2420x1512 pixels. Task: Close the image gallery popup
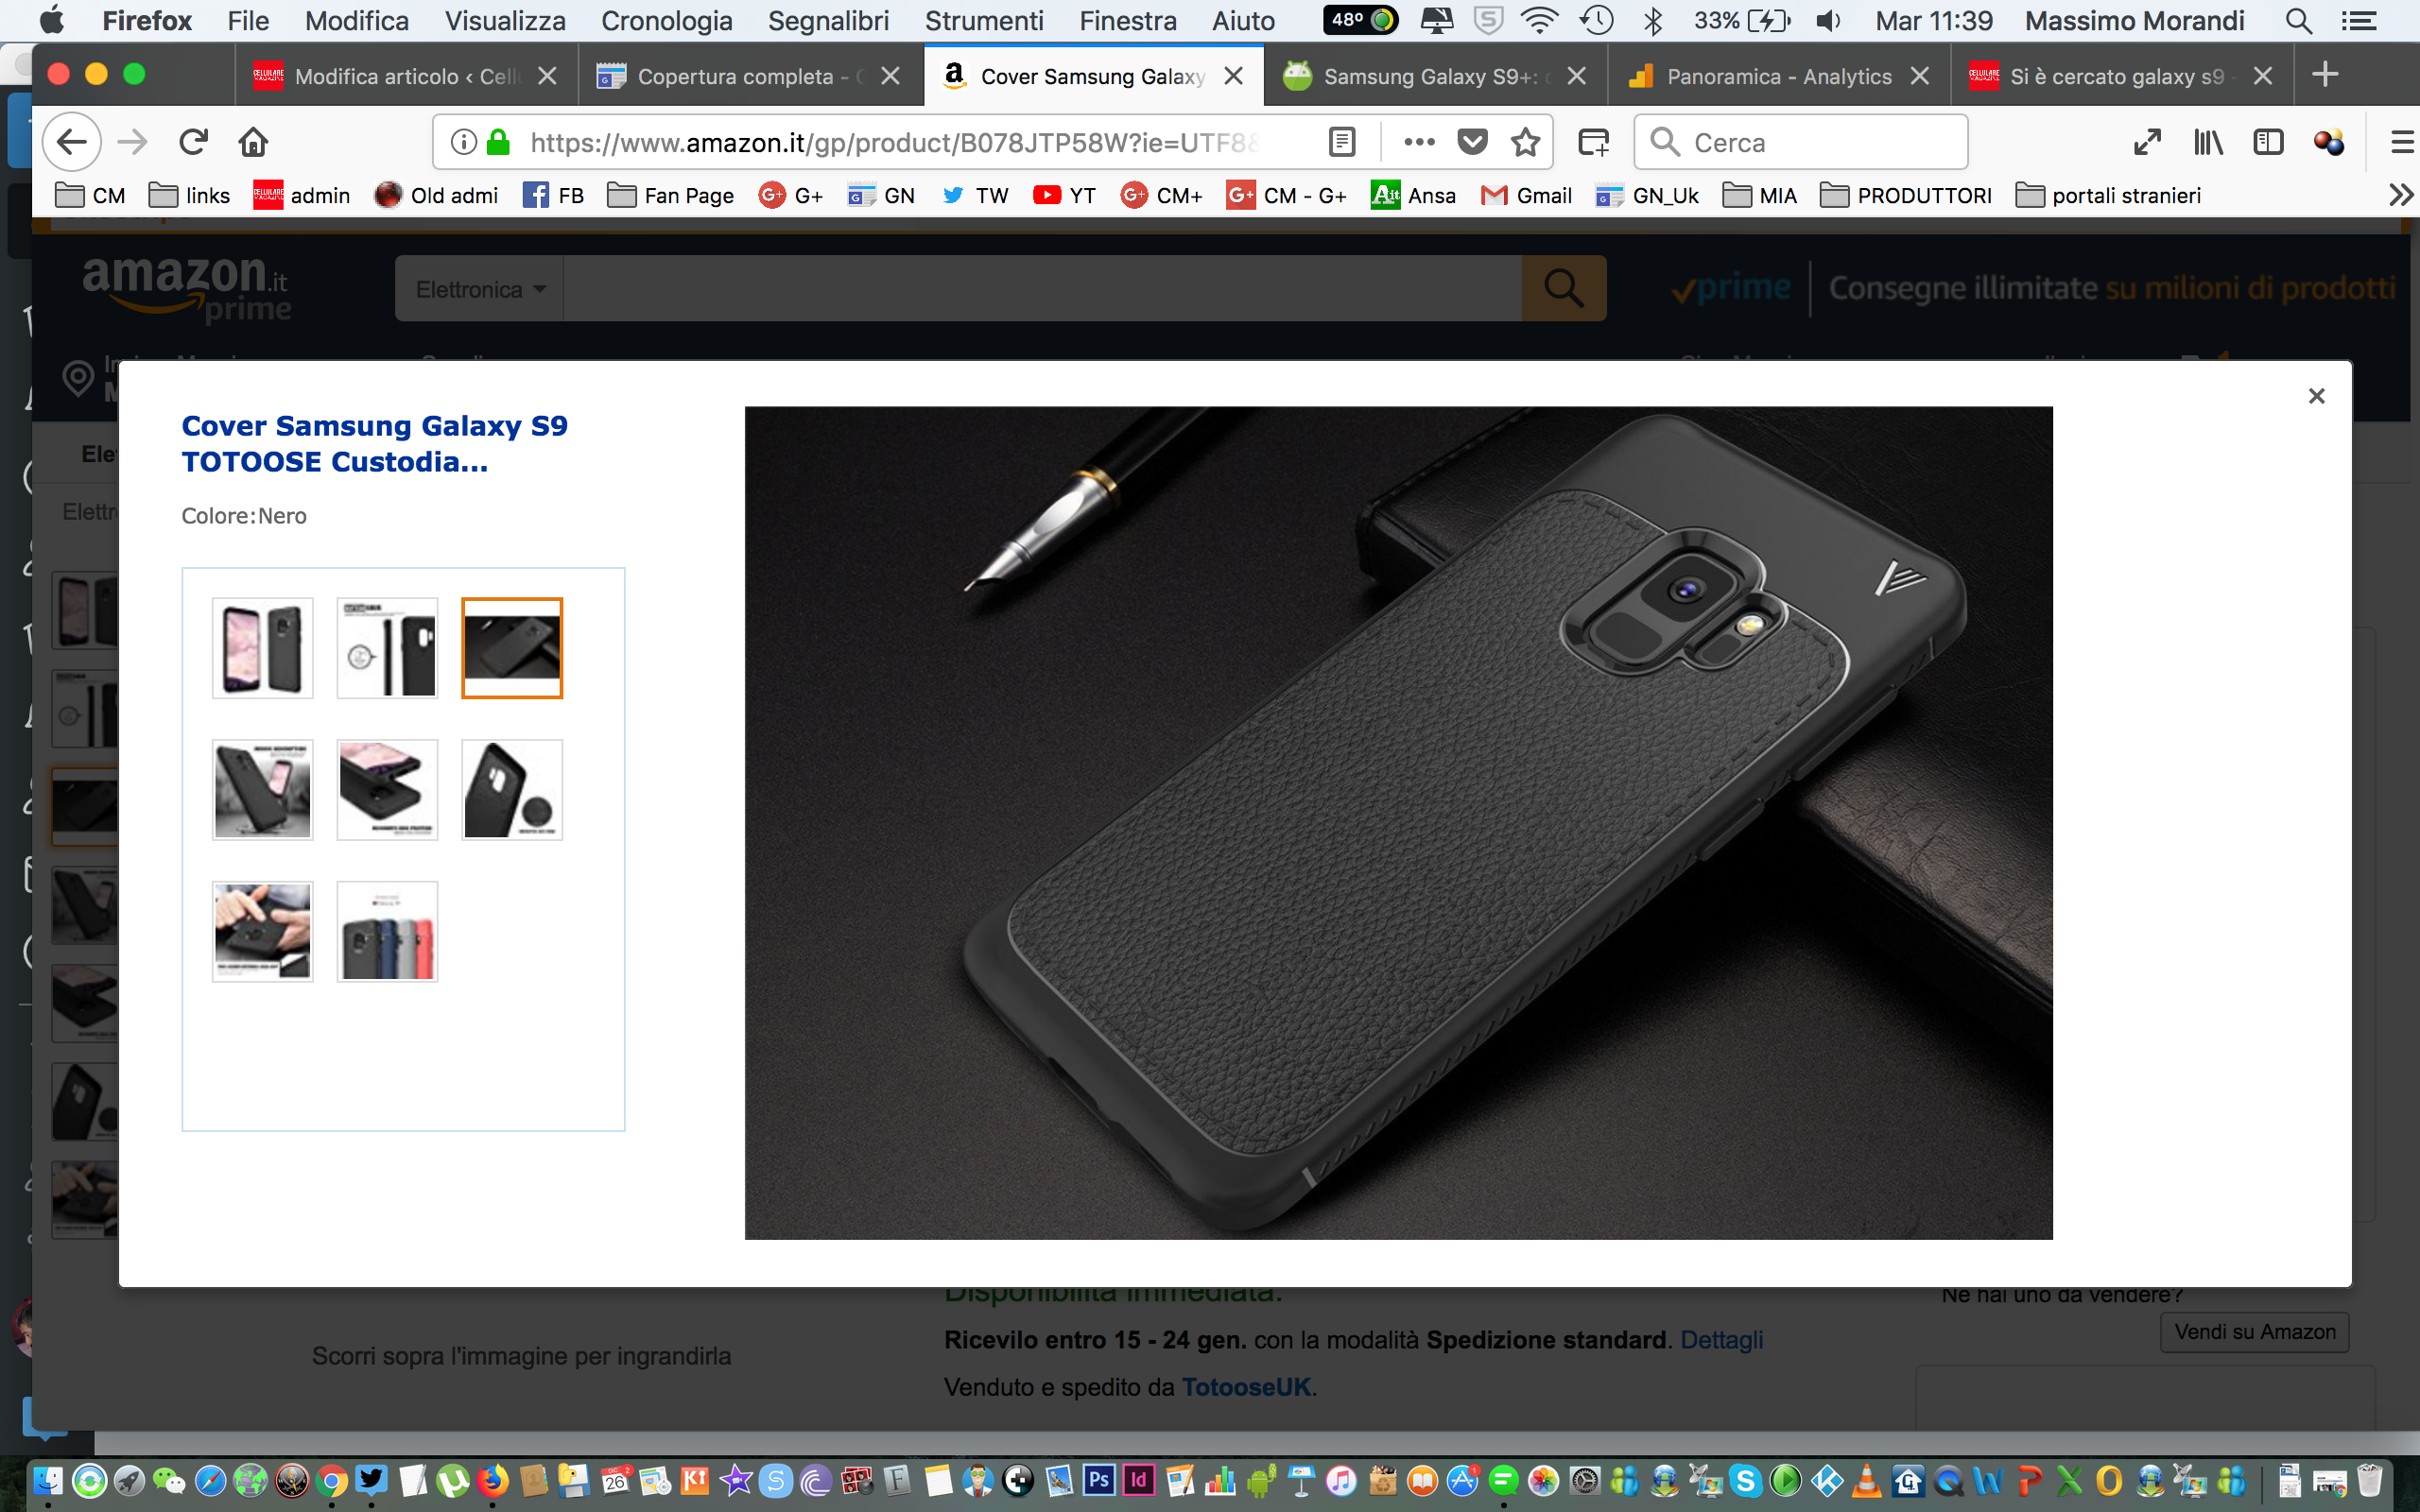point(2316,396)
